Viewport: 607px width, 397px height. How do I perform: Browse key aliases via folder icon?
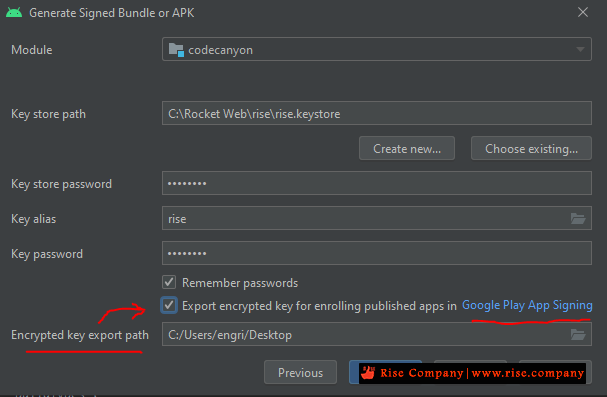coord(578,219)
